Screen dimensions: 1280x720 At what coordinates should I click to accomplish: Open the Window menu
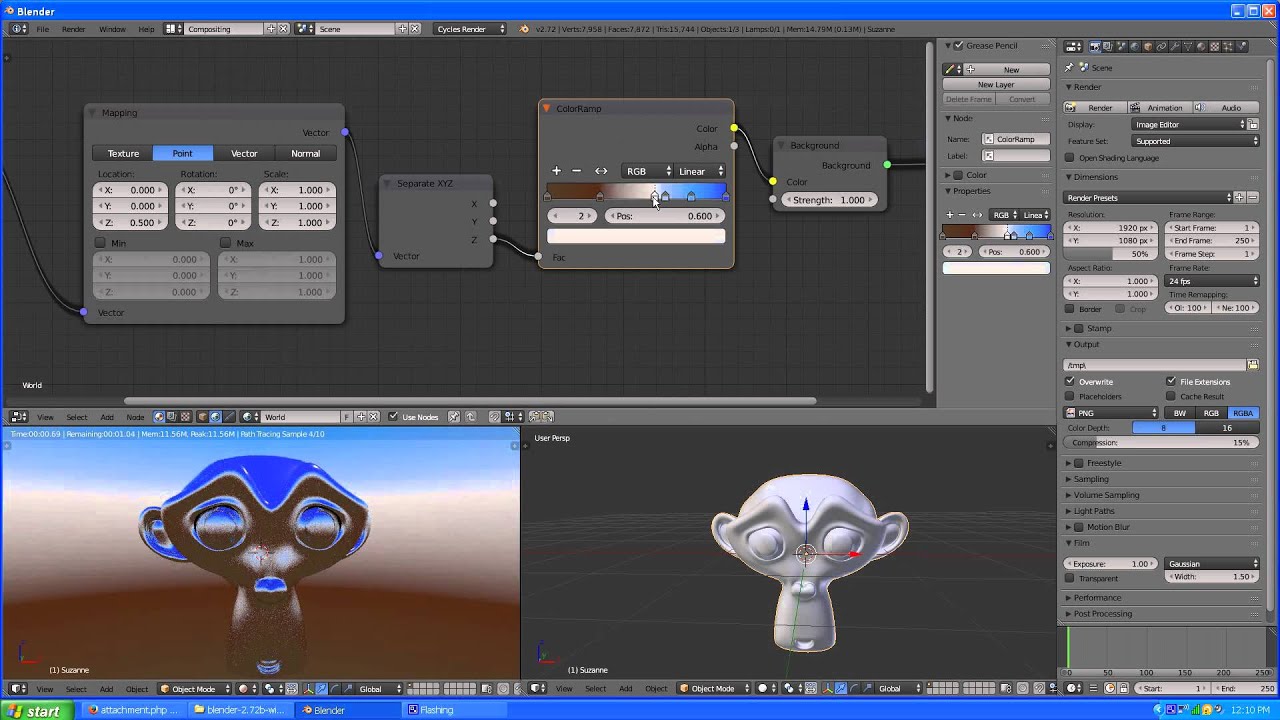112,29
